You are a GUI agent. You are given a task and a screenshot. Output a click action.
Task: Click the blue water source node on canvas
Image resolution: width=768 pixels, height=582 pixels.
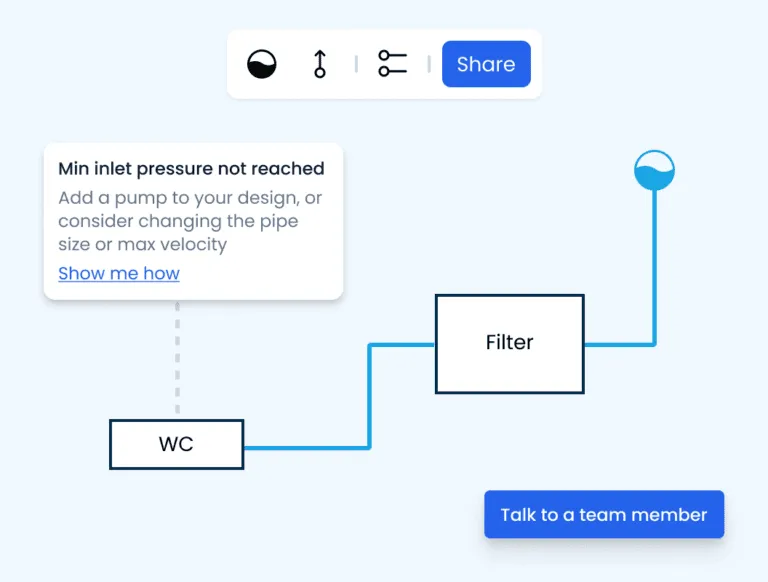tap(655, 170)
